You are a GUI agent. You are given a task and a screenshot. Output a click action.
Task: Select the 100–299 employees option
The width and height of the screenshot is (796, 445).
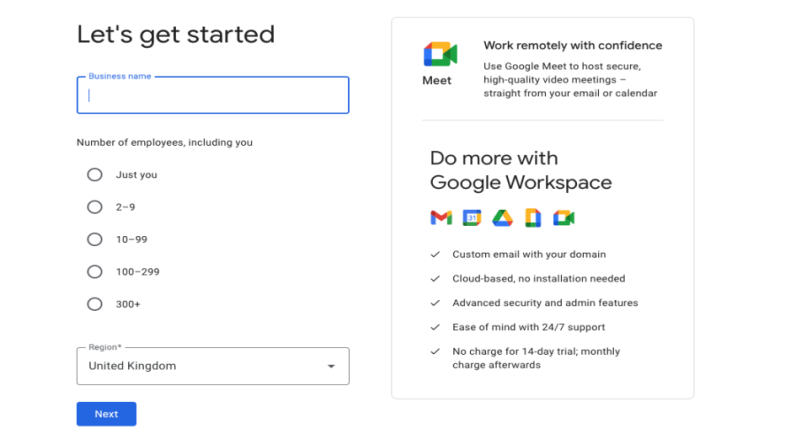coord(94,272)
